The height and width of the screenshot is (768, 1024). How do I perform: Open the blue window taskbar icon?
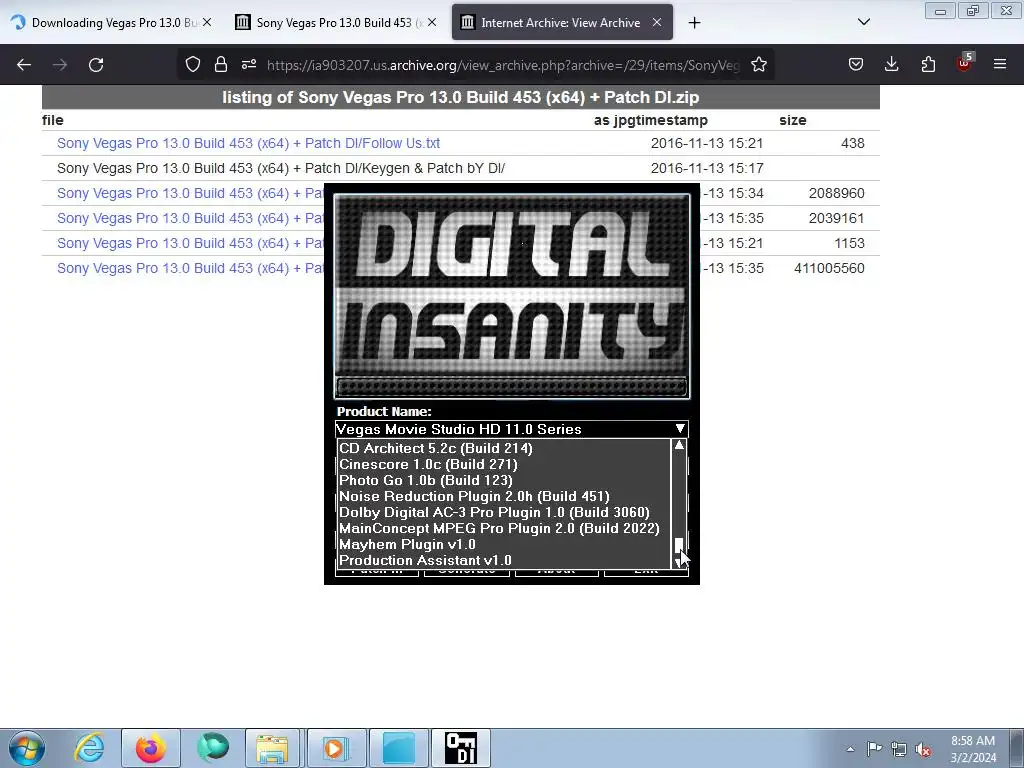coord(398,748)
